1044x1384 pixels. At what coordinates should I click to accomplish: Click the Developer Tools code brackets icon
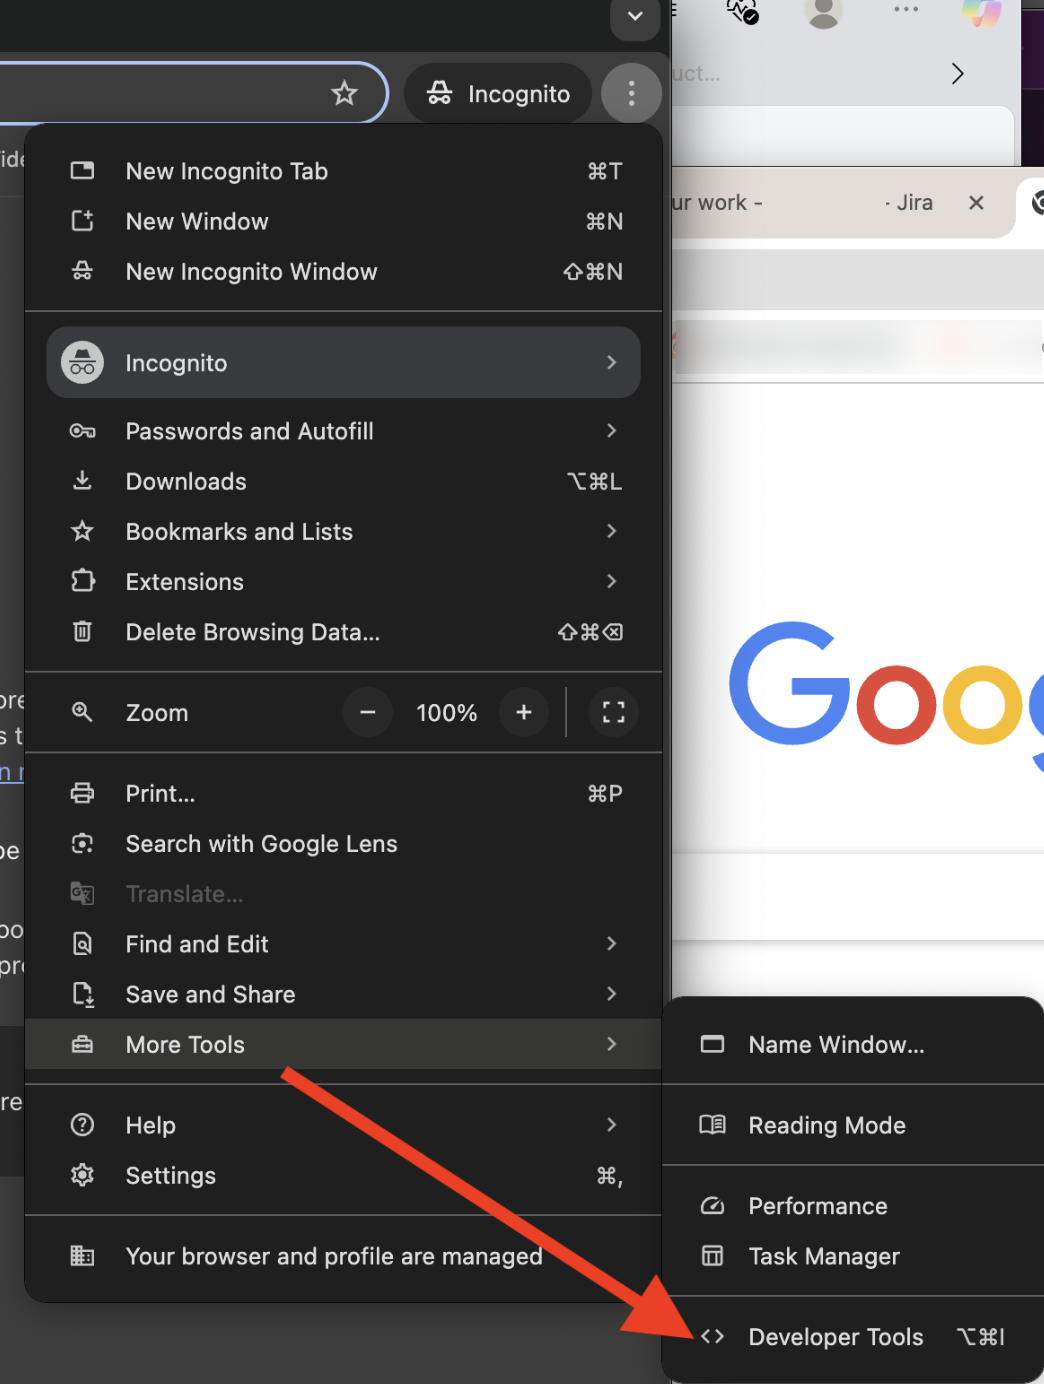pos(712,1337)
